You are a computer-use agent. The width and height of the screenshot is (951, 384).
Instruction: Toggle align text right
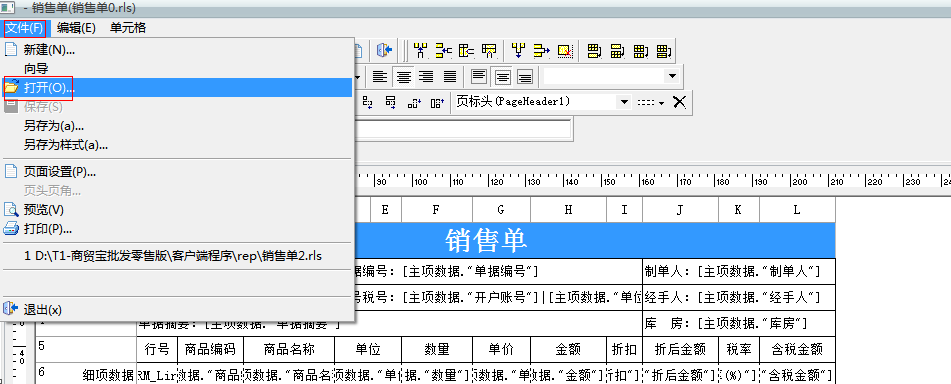(x=426, y=76)
